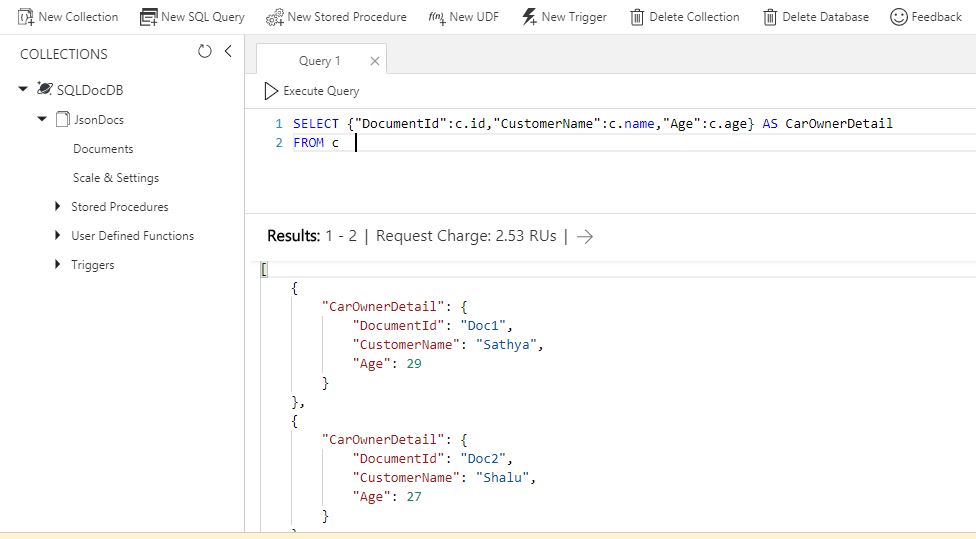Click the COLLECTIONS panel heading
Screen dimensions: 976x539
click(63, 55)
